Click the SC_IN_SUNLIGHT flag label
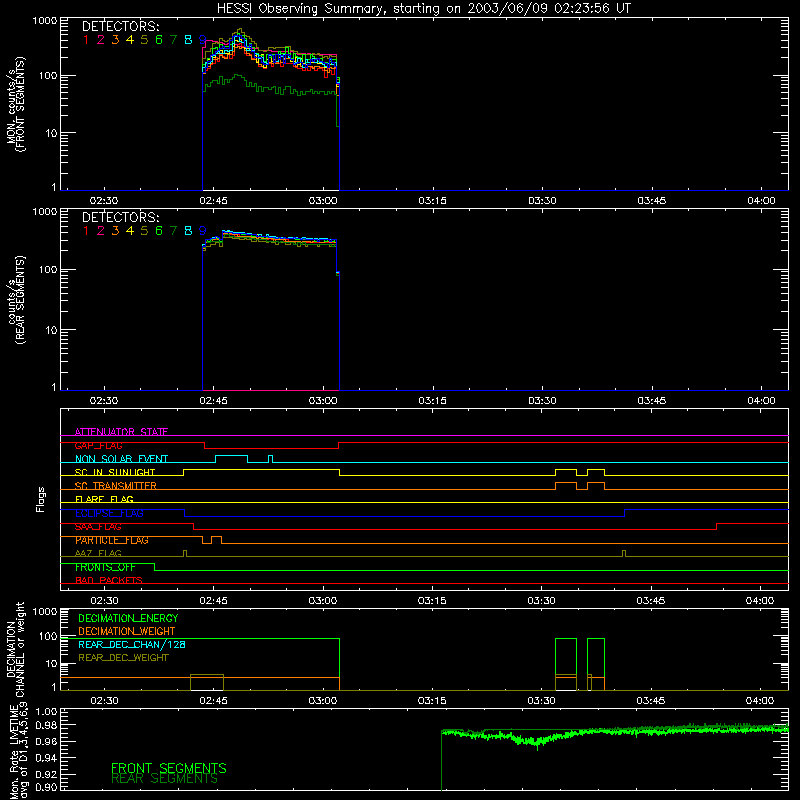The image size is (800, 800). click(x=115, y=472)
